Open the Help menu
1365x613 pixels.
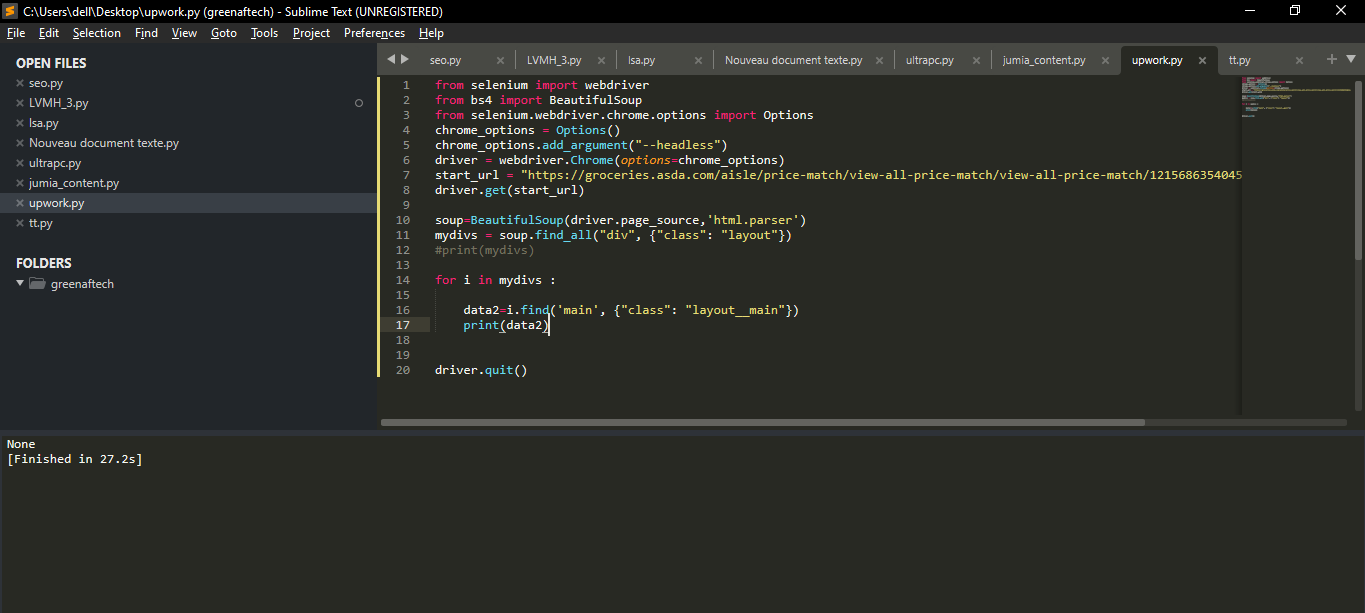[x=432, y=33]
